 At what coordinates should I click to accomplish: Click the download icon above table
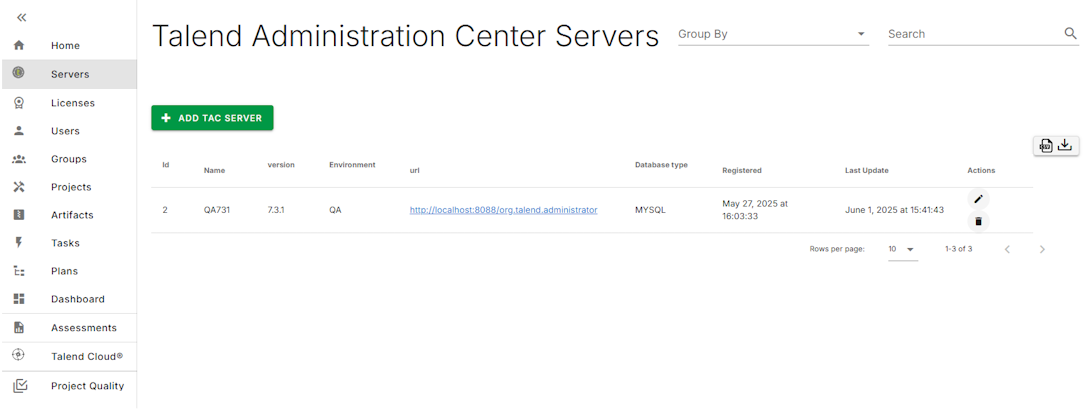tap(1065, 146)
